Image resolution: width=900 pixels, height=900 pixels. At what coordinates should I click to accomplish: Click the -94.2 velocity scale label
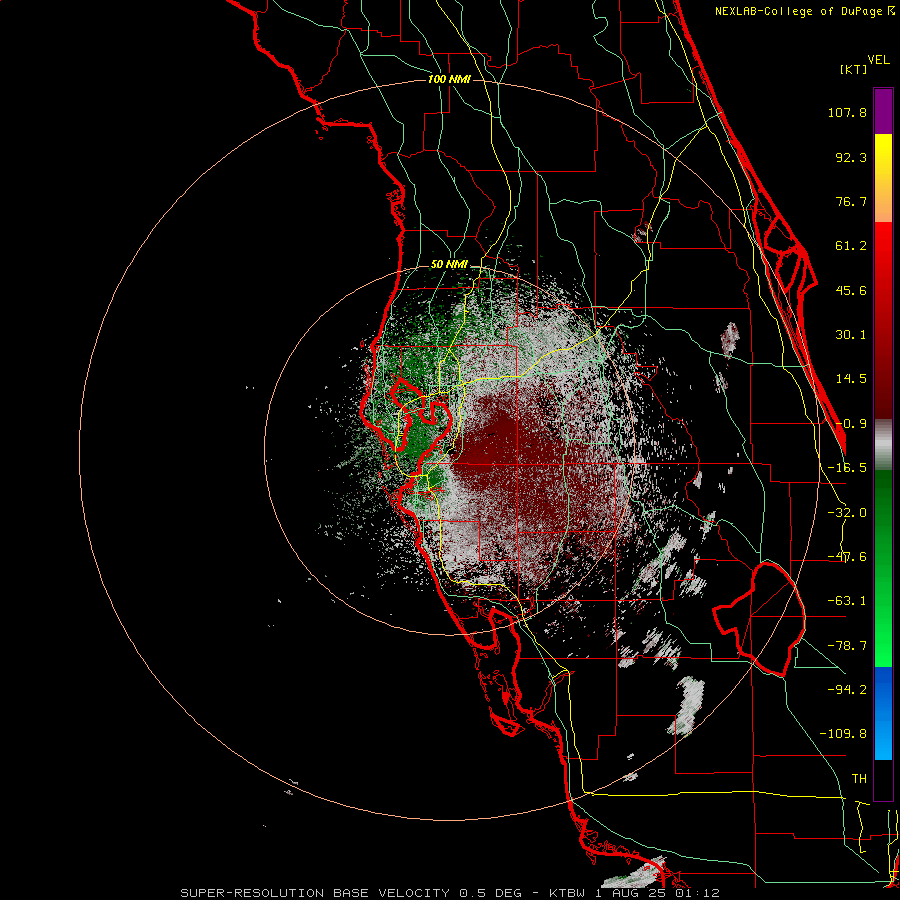point(847,689)
